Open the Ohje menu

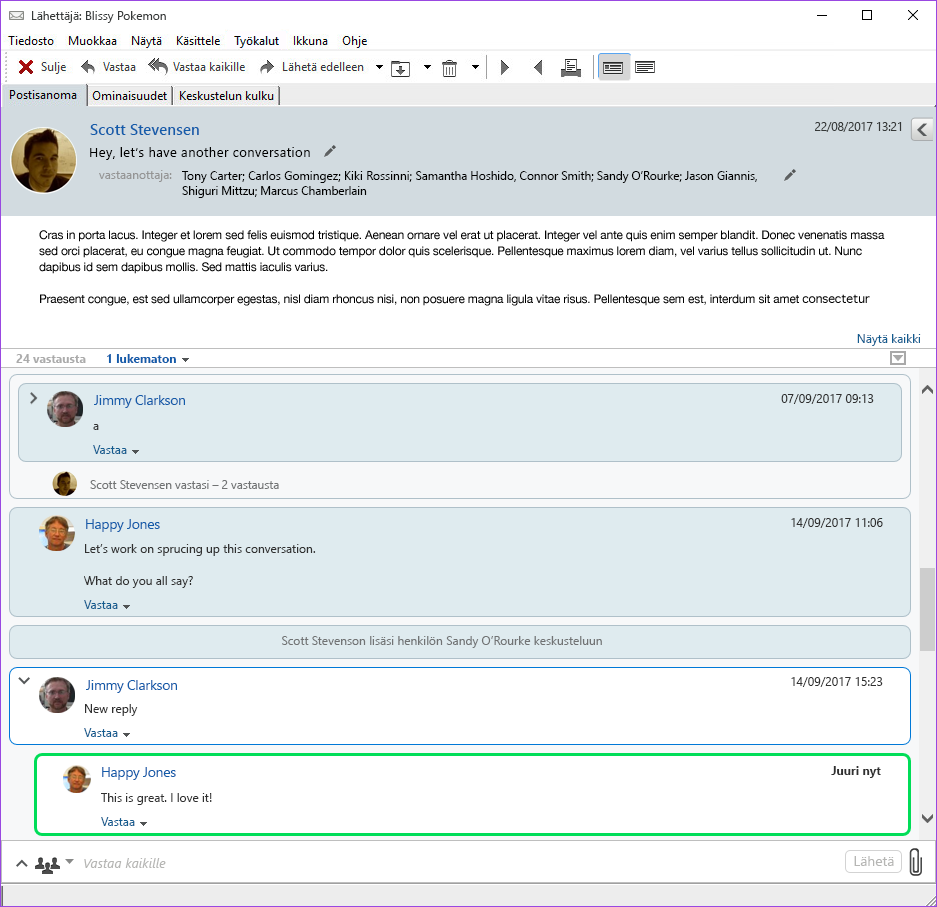354,41
